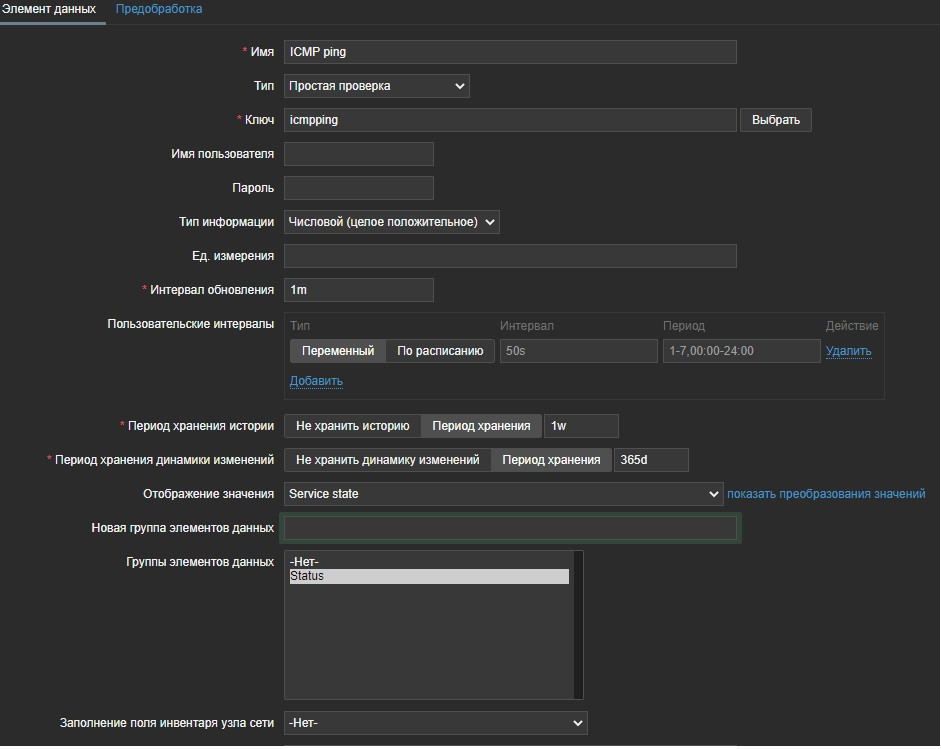Expand the Заполнение поля инвентаря dropdown
The height and width of the screenshot is (749, 941).
(x=435, y=723)
